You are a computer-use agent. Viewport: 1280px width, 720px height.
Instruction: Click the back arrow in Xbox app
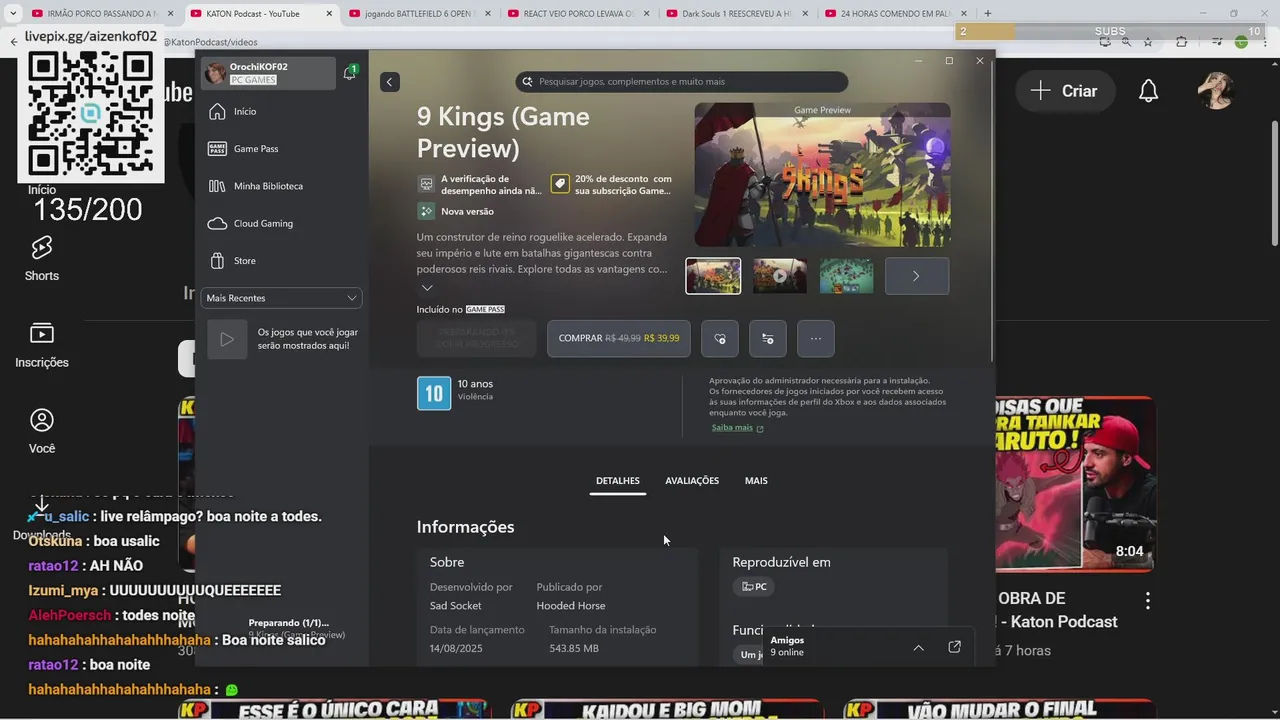[390, 82]
